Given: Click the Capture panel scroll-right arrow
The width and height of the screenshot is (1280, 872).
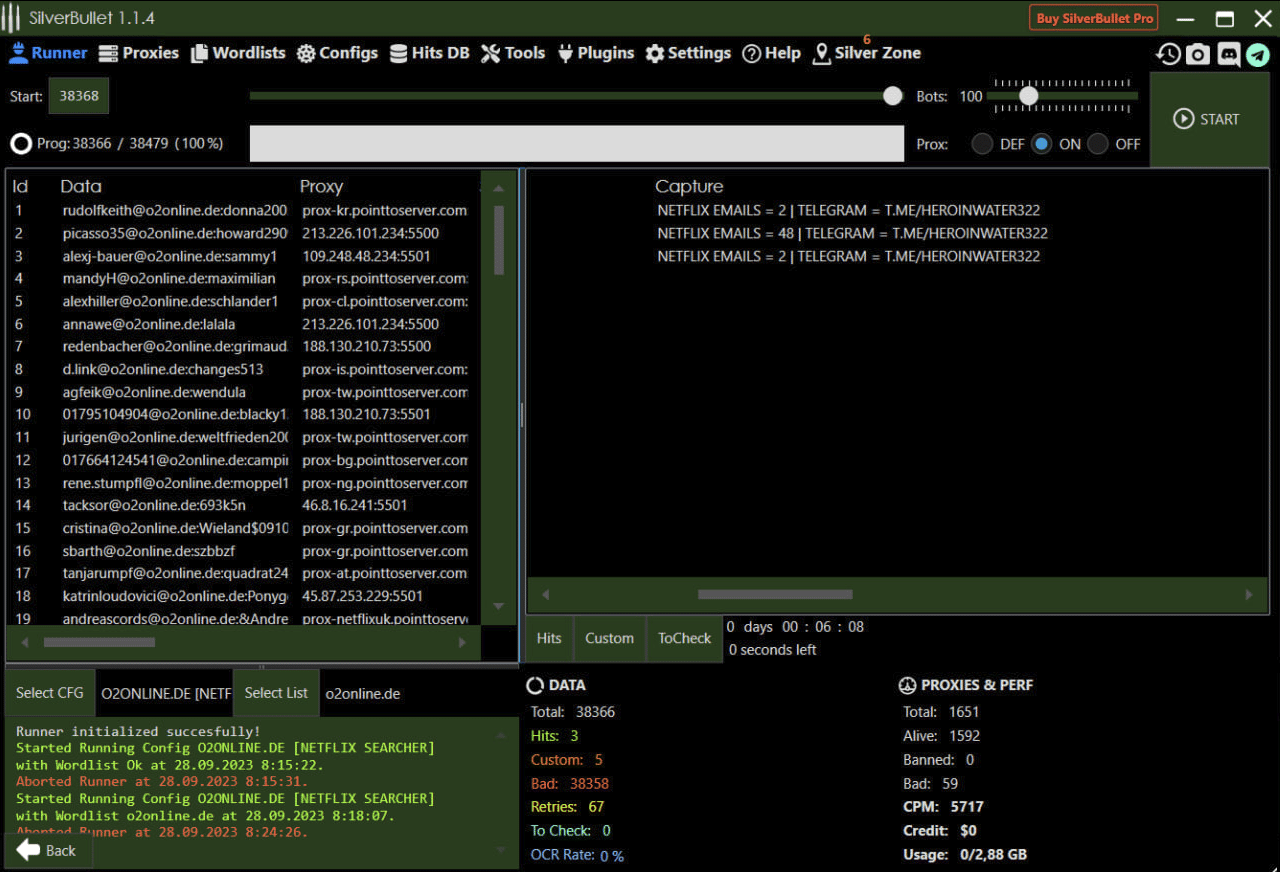Looking at the screenshot, I should (1249, 594).
